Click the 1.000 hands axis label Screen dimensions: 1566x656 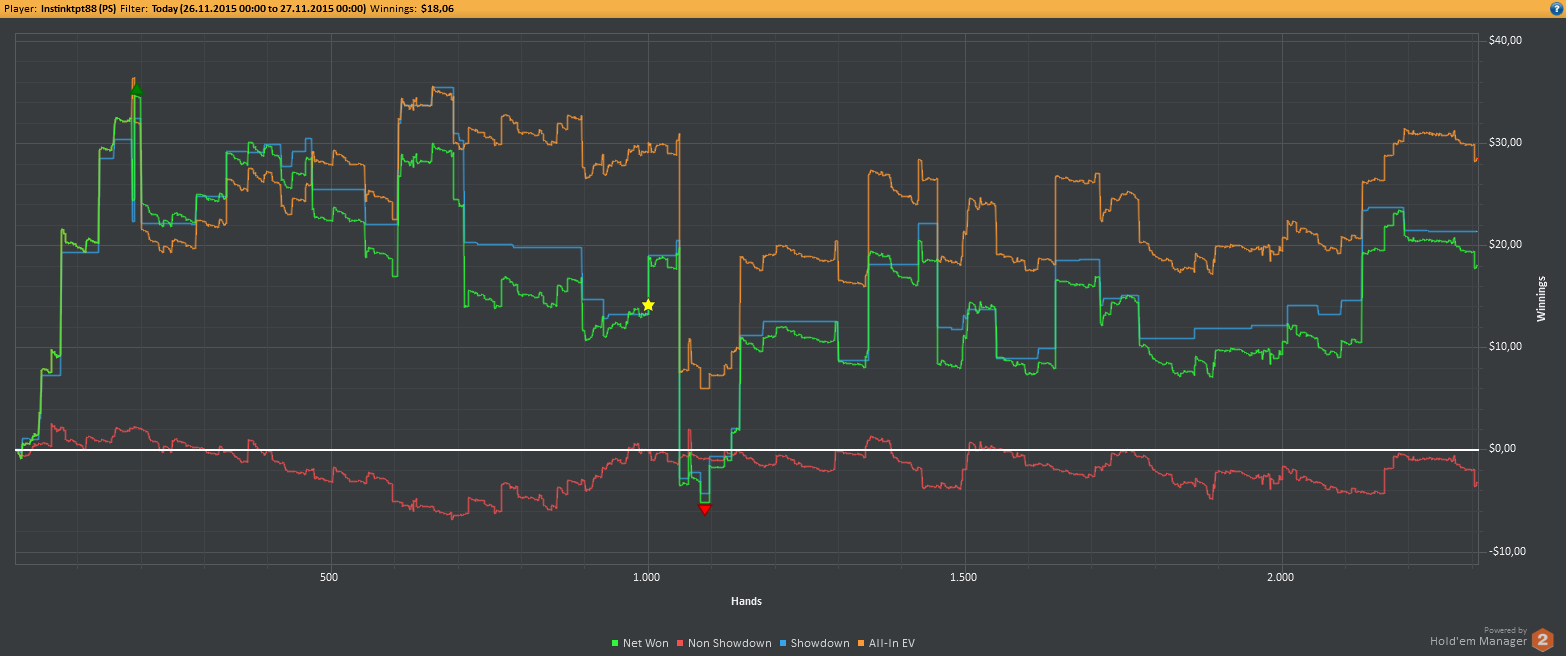tap(647, 577)
